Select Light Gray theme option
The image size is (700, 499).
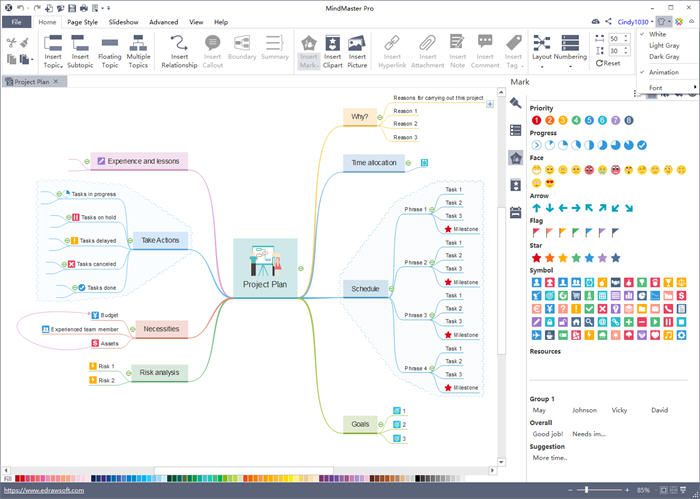664,46
